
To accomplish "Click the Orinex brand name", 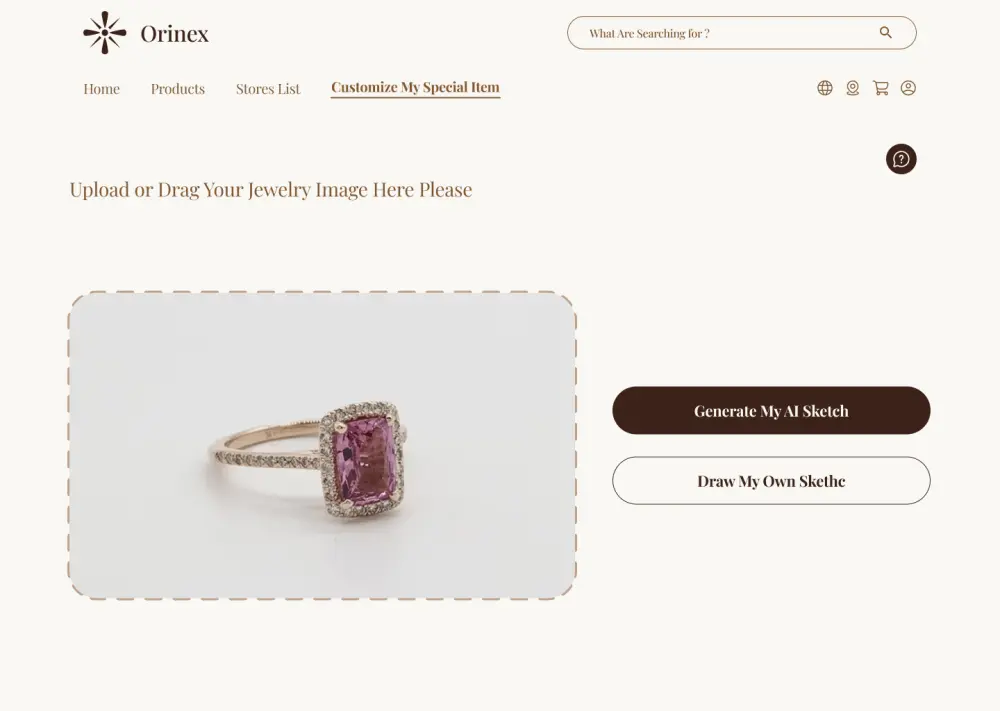I will click(174, 34).
